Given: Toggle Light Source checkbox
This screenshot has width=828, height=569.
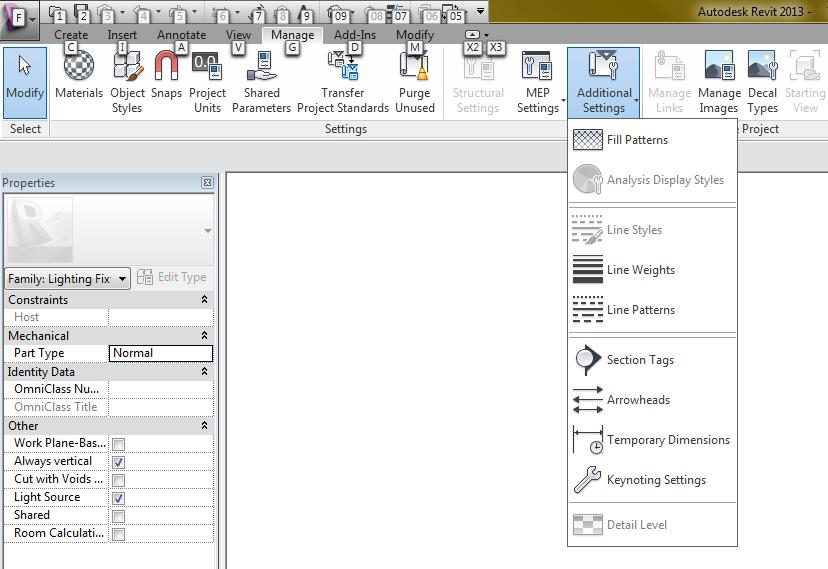Looking at the screenshot, I should (x=119, y=498).
